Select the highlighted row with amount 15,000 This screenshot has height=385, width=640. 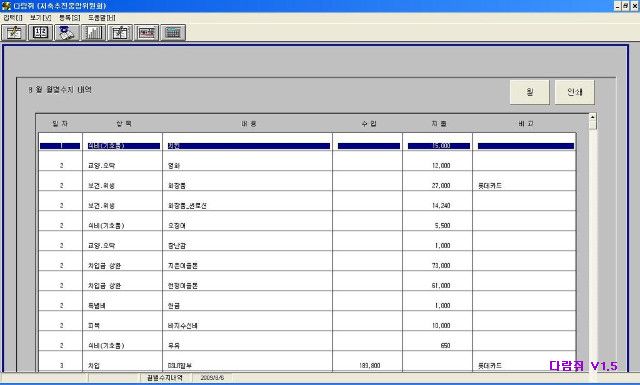(x=307, y=146)
